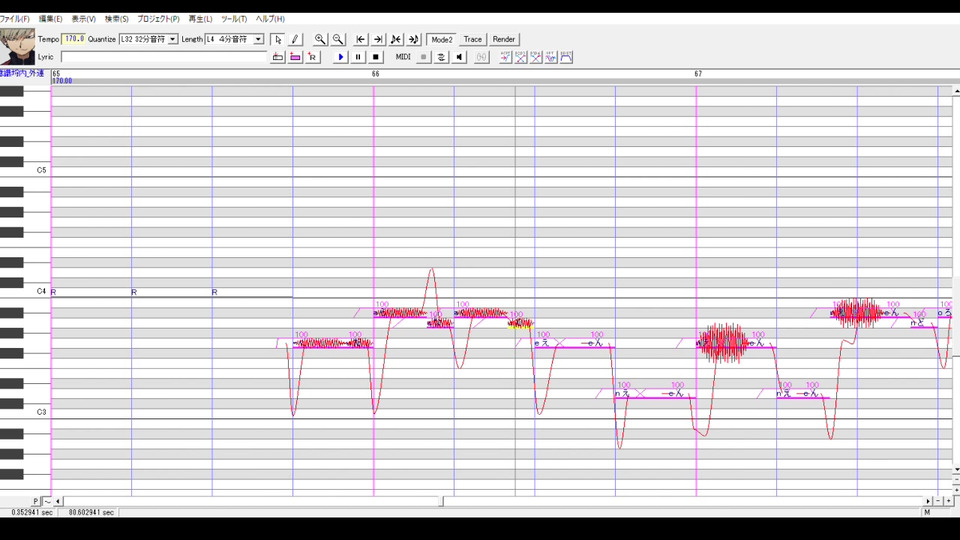The image size is (960, 540).
Task: Click the insert rest R icon
Action: (x=313, y=57)
